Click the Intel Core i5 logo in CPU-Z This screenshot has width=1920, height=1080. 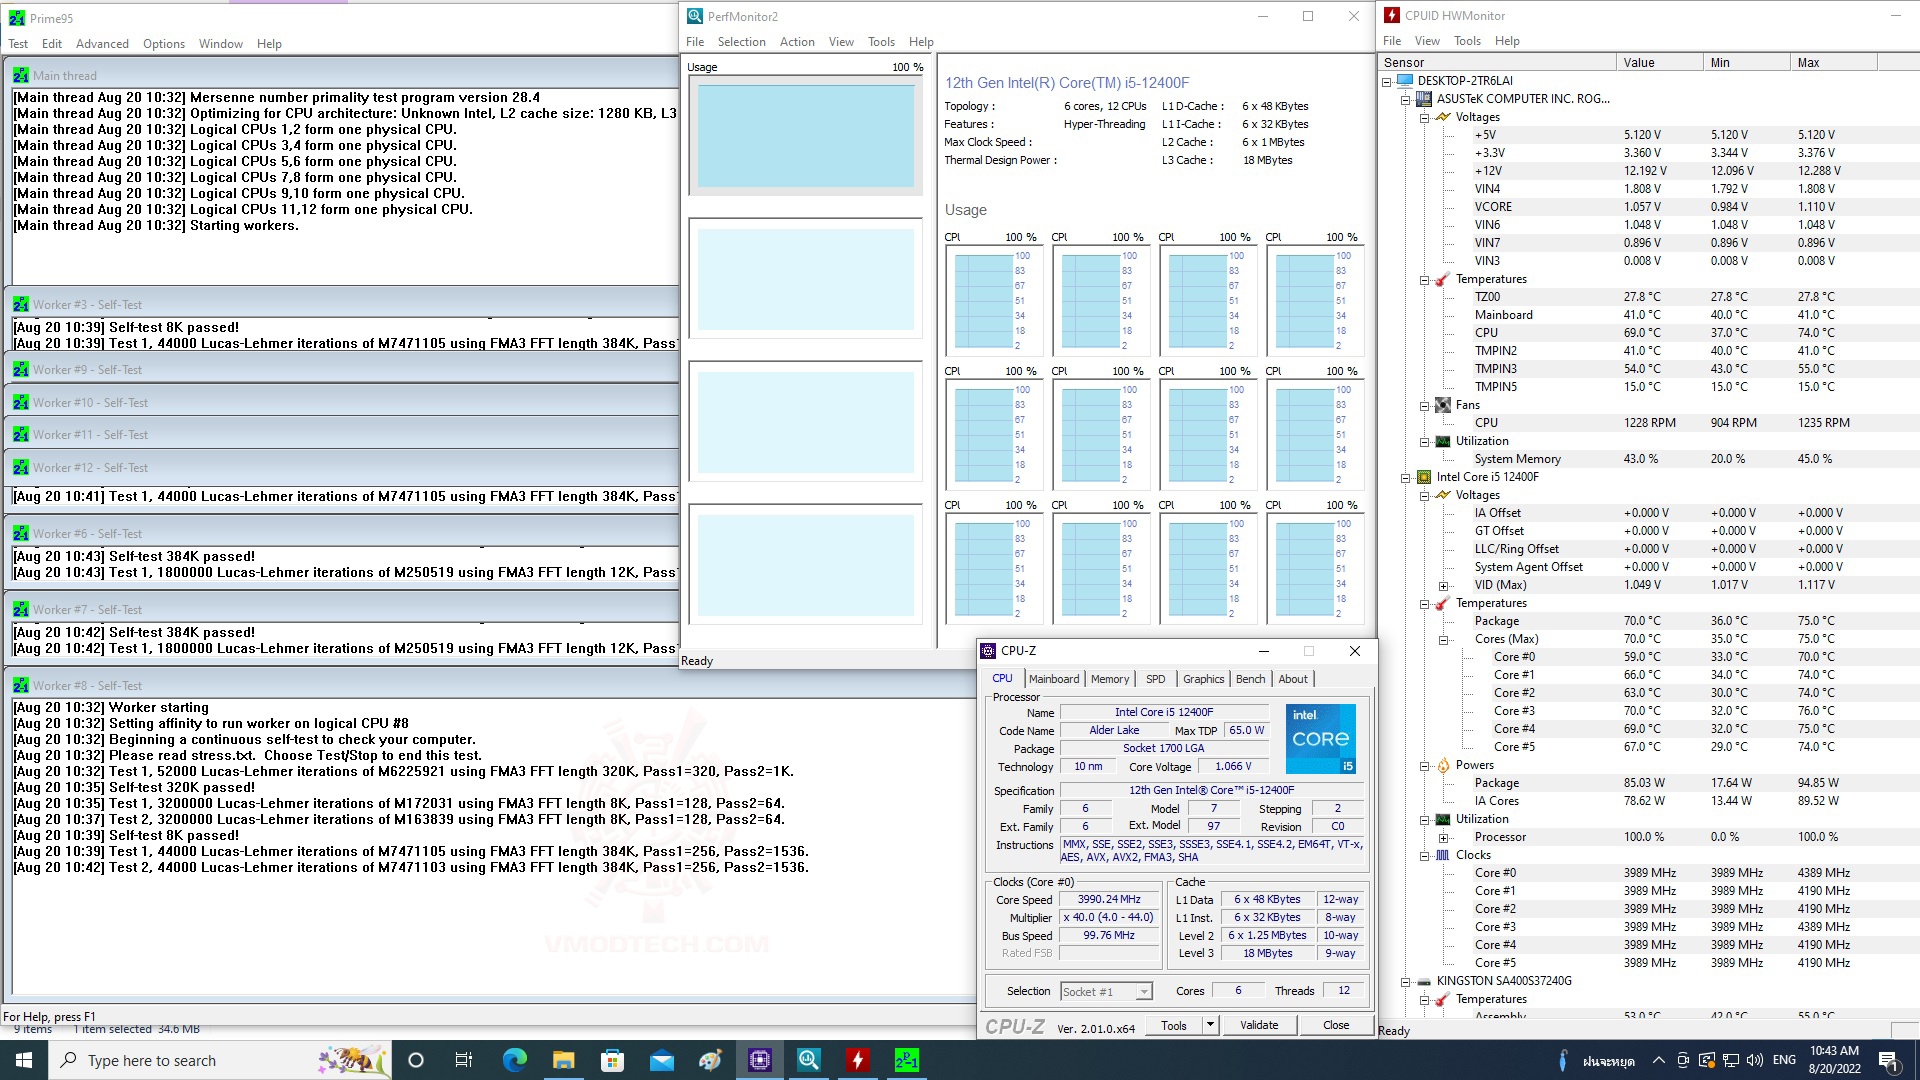(x=1320, y=738)
